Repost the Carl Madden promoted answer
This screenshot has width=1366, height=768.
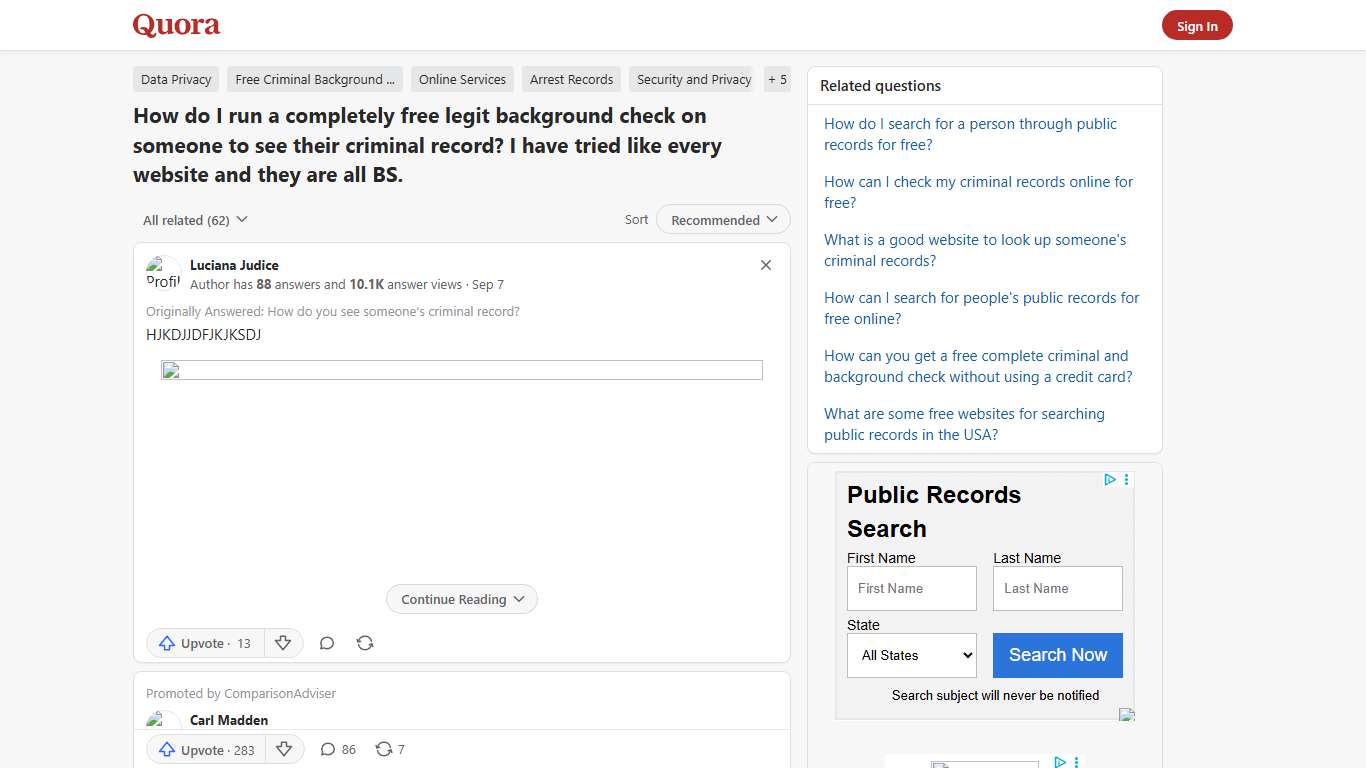coord(389,749)
